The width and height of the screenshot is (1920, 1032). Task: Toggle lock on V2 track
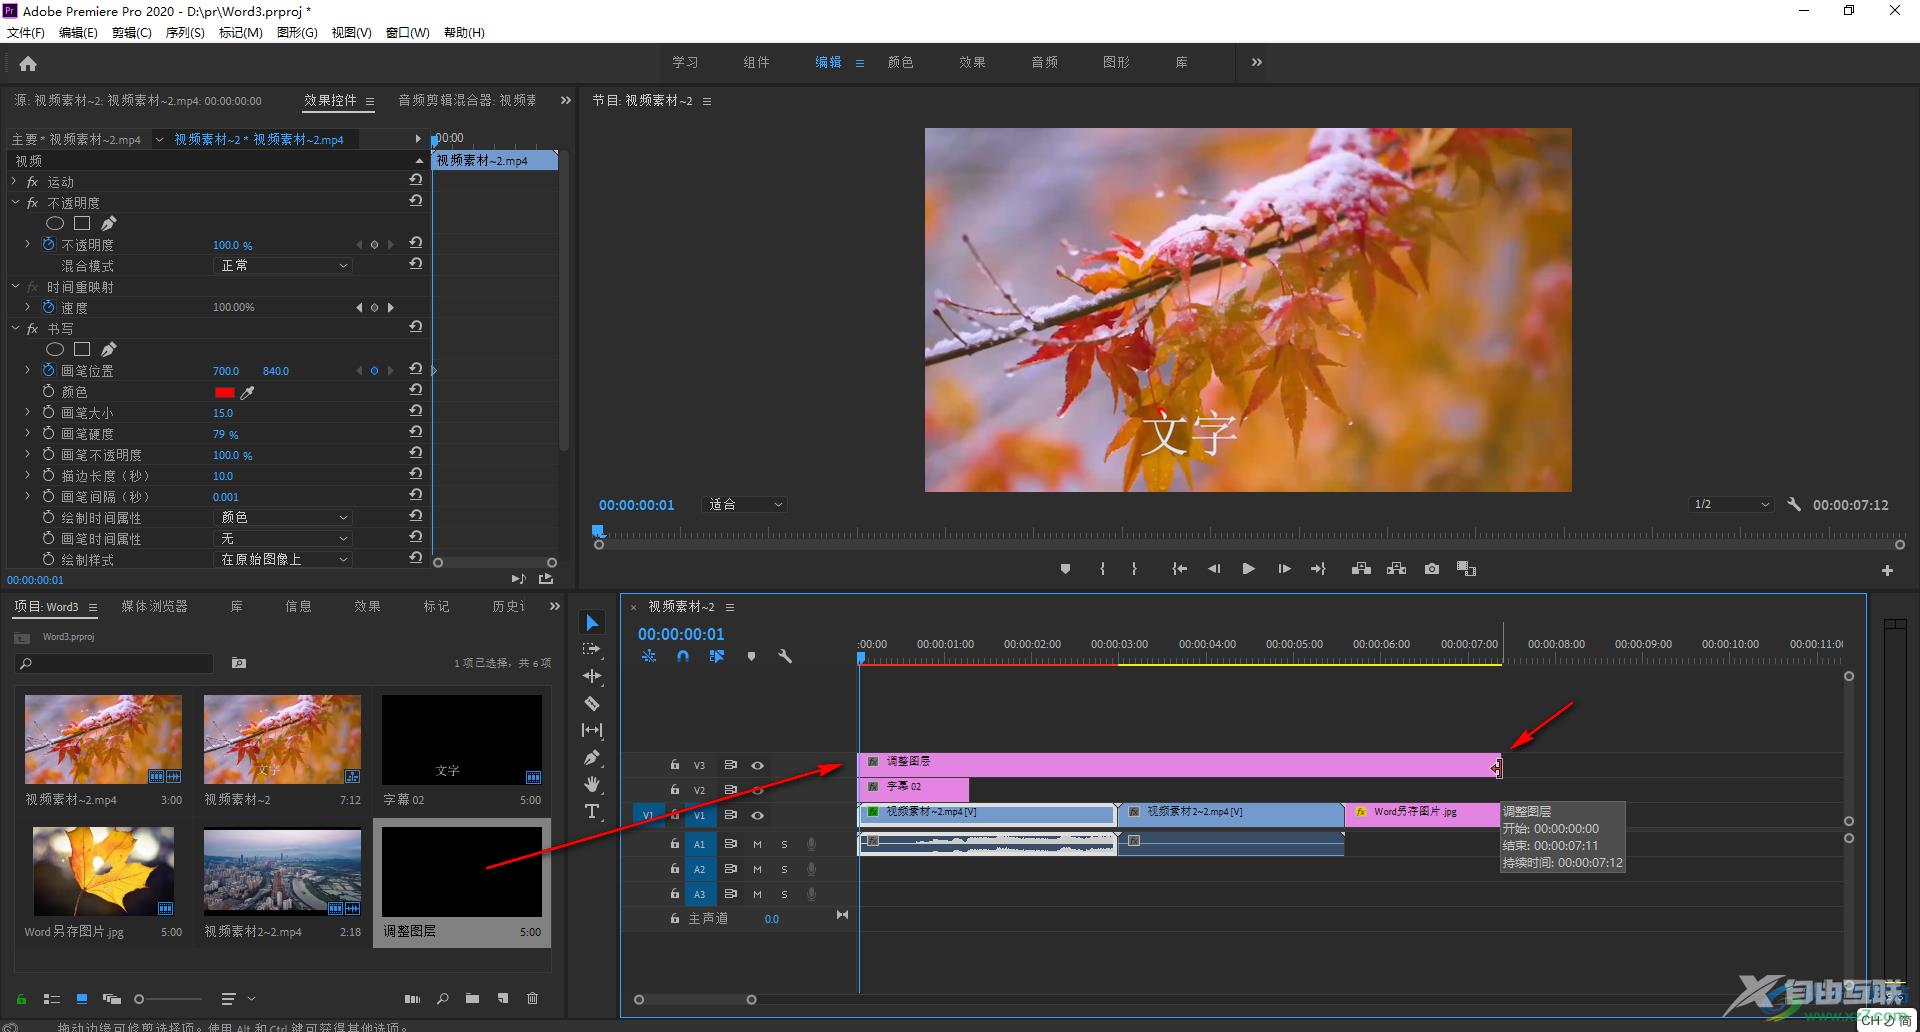(675, 790)
